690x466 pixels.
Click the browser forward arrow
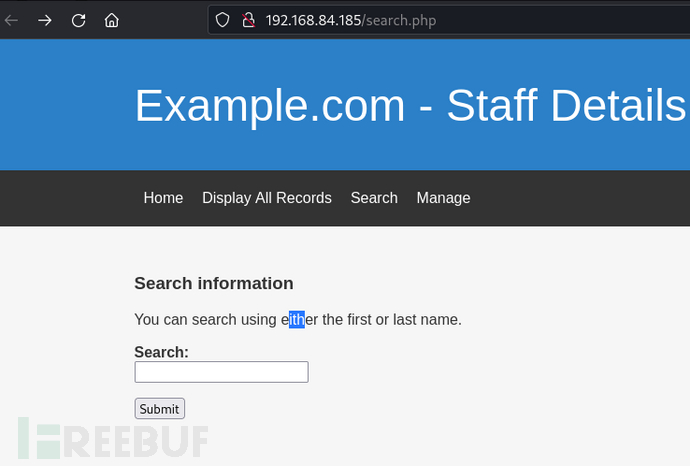[x=44, y=20]
